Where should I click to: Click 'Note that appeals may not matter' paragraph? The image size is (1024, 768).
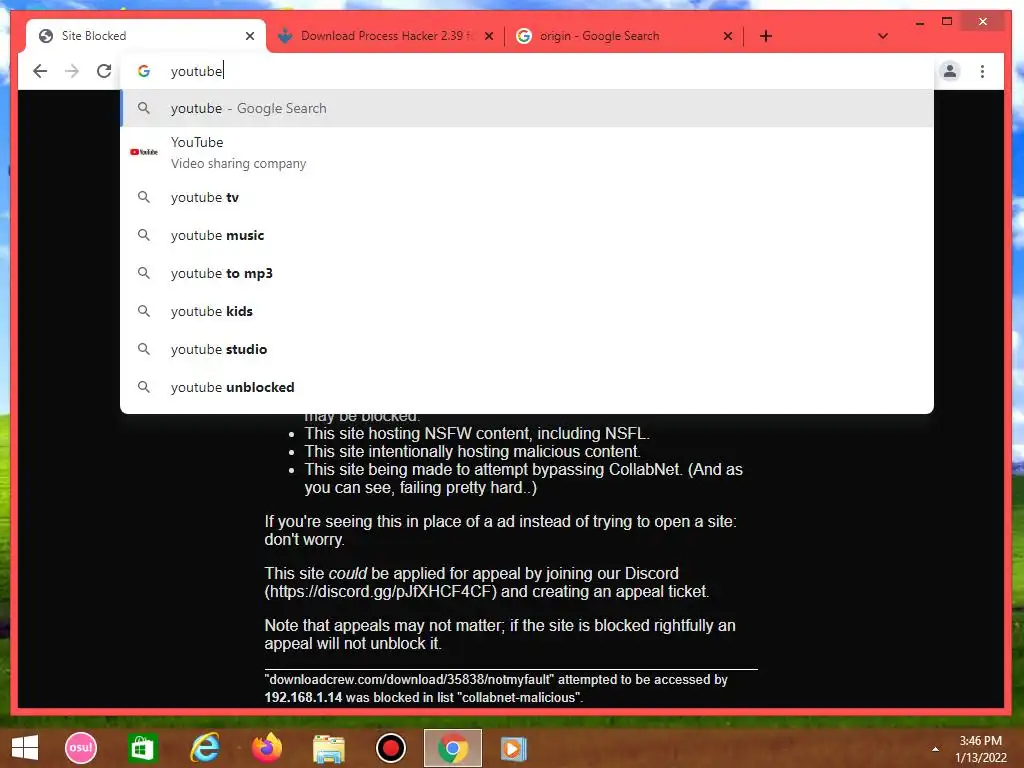[x=500, y=634]
